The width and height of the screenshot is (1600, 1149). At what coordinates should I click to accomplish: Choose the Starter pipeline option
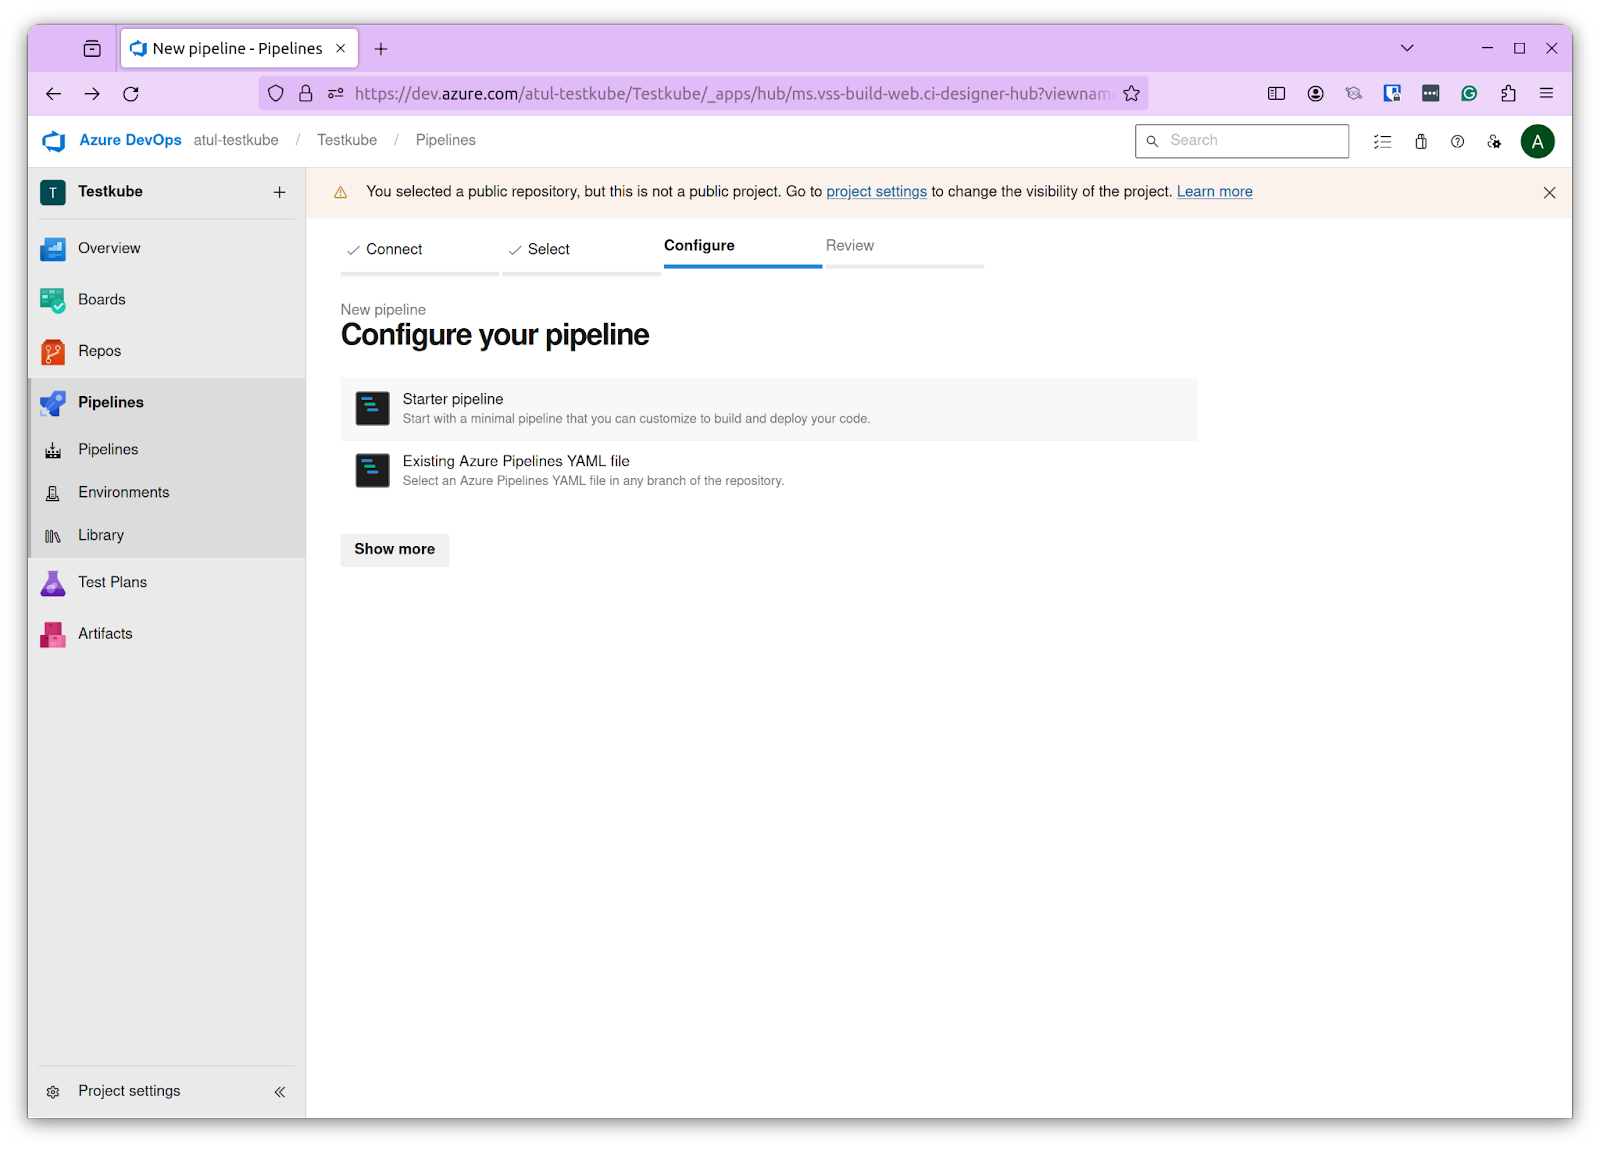768,409
